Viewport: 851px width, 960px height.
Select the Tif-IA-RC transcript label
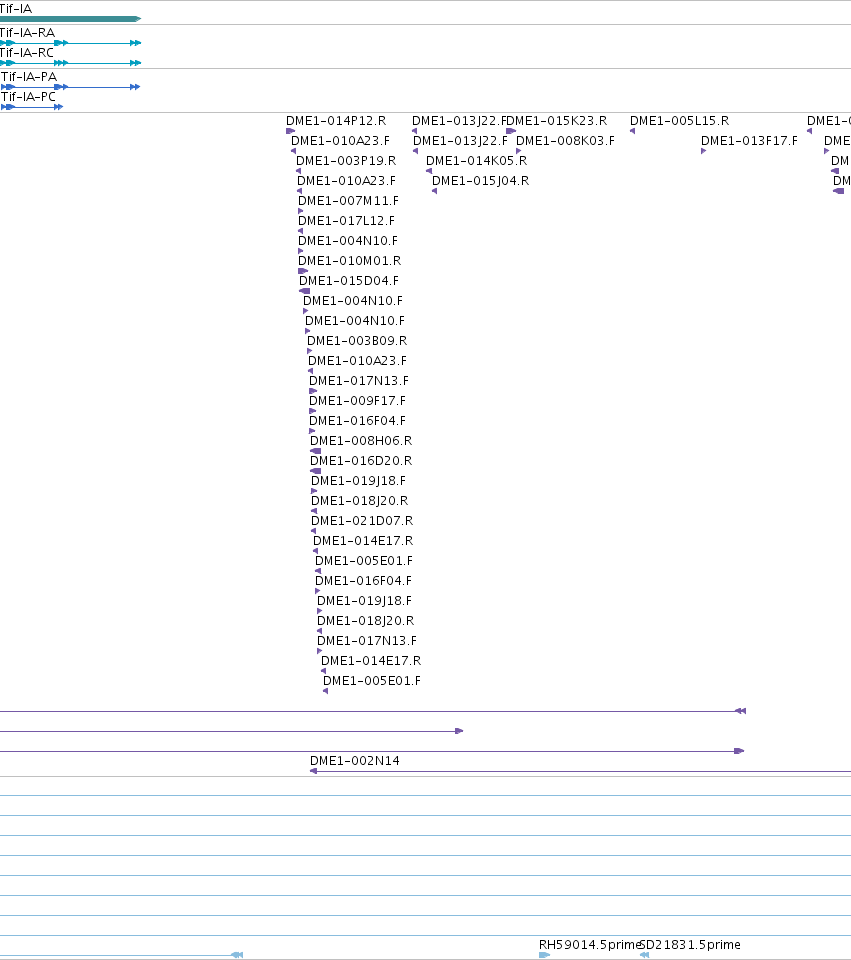pyautogui.click(x=27, y=53)
